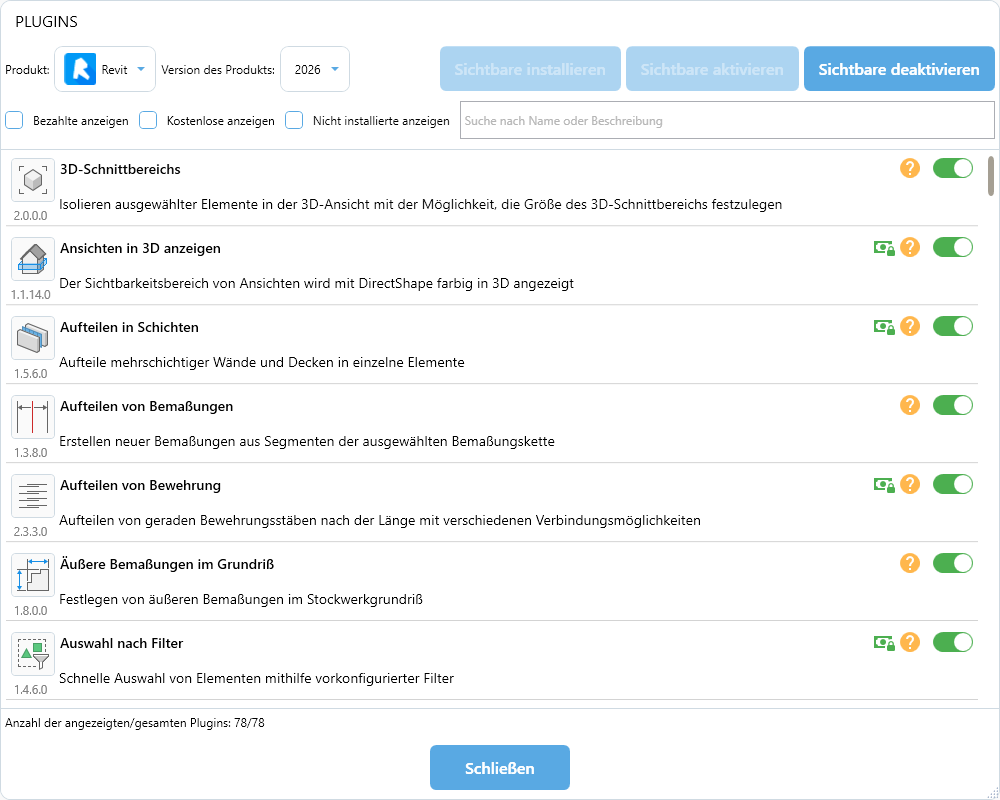The width and height of the screenshot is (1000, 800).
Task: Turn off the Aufteilen in Schichten toggle
Action: (952, 326)
